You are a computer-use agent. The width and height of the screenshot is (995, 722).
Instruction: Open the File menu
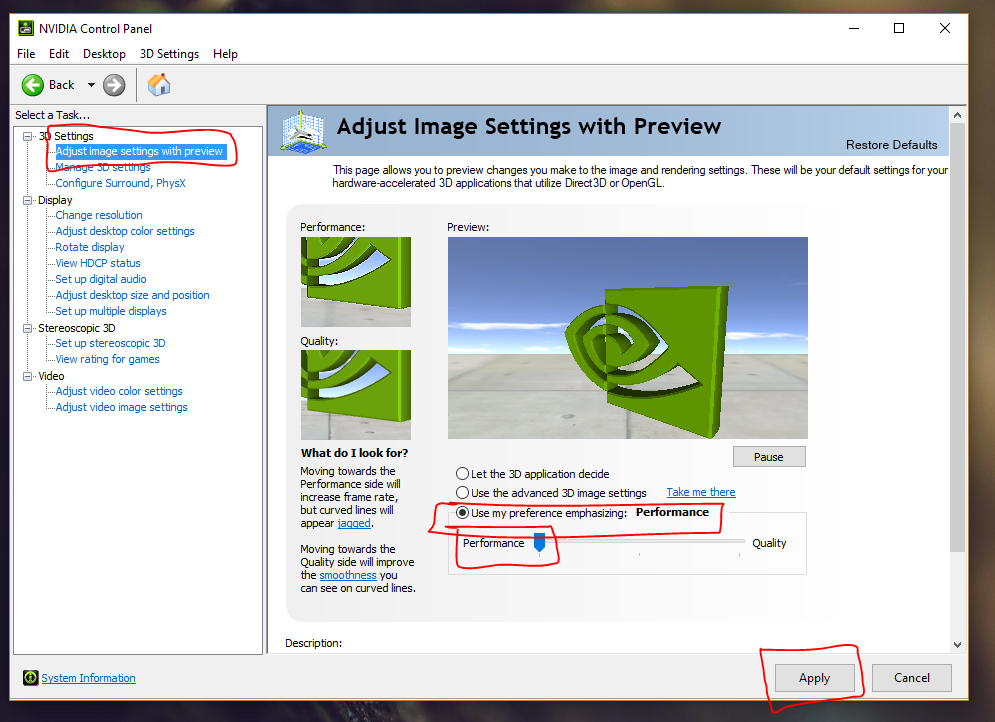26,54
